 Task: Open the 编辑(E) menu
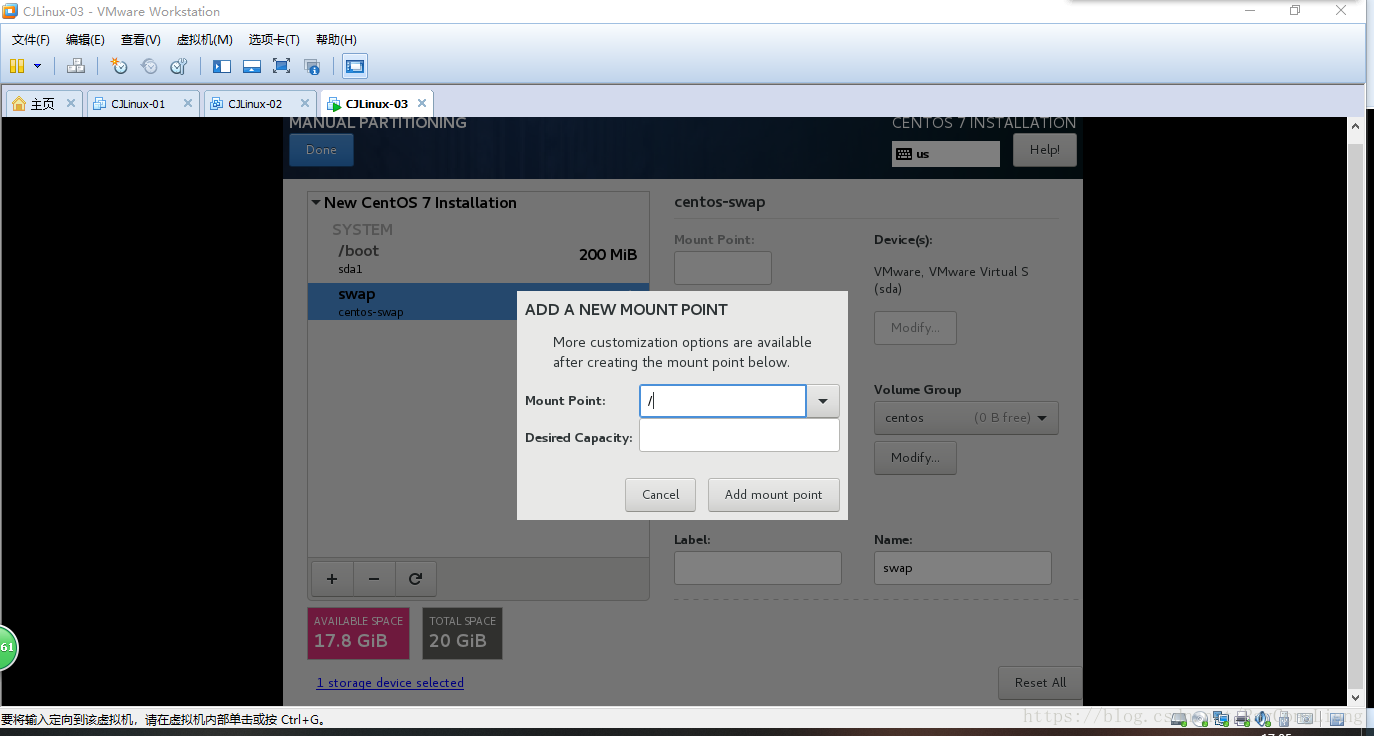(x=85, y=40)
